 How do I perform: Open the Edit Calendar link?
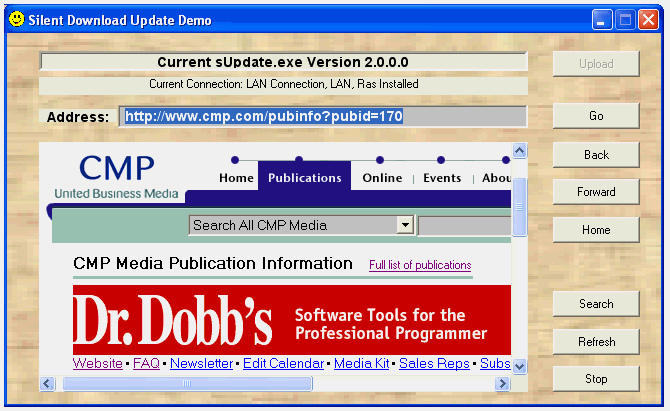tap(284, 363)
